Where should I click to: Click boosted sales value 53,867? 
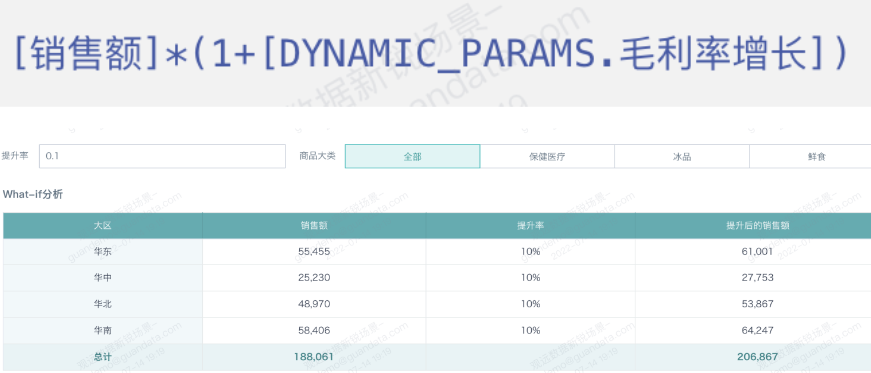pos(757,304)
